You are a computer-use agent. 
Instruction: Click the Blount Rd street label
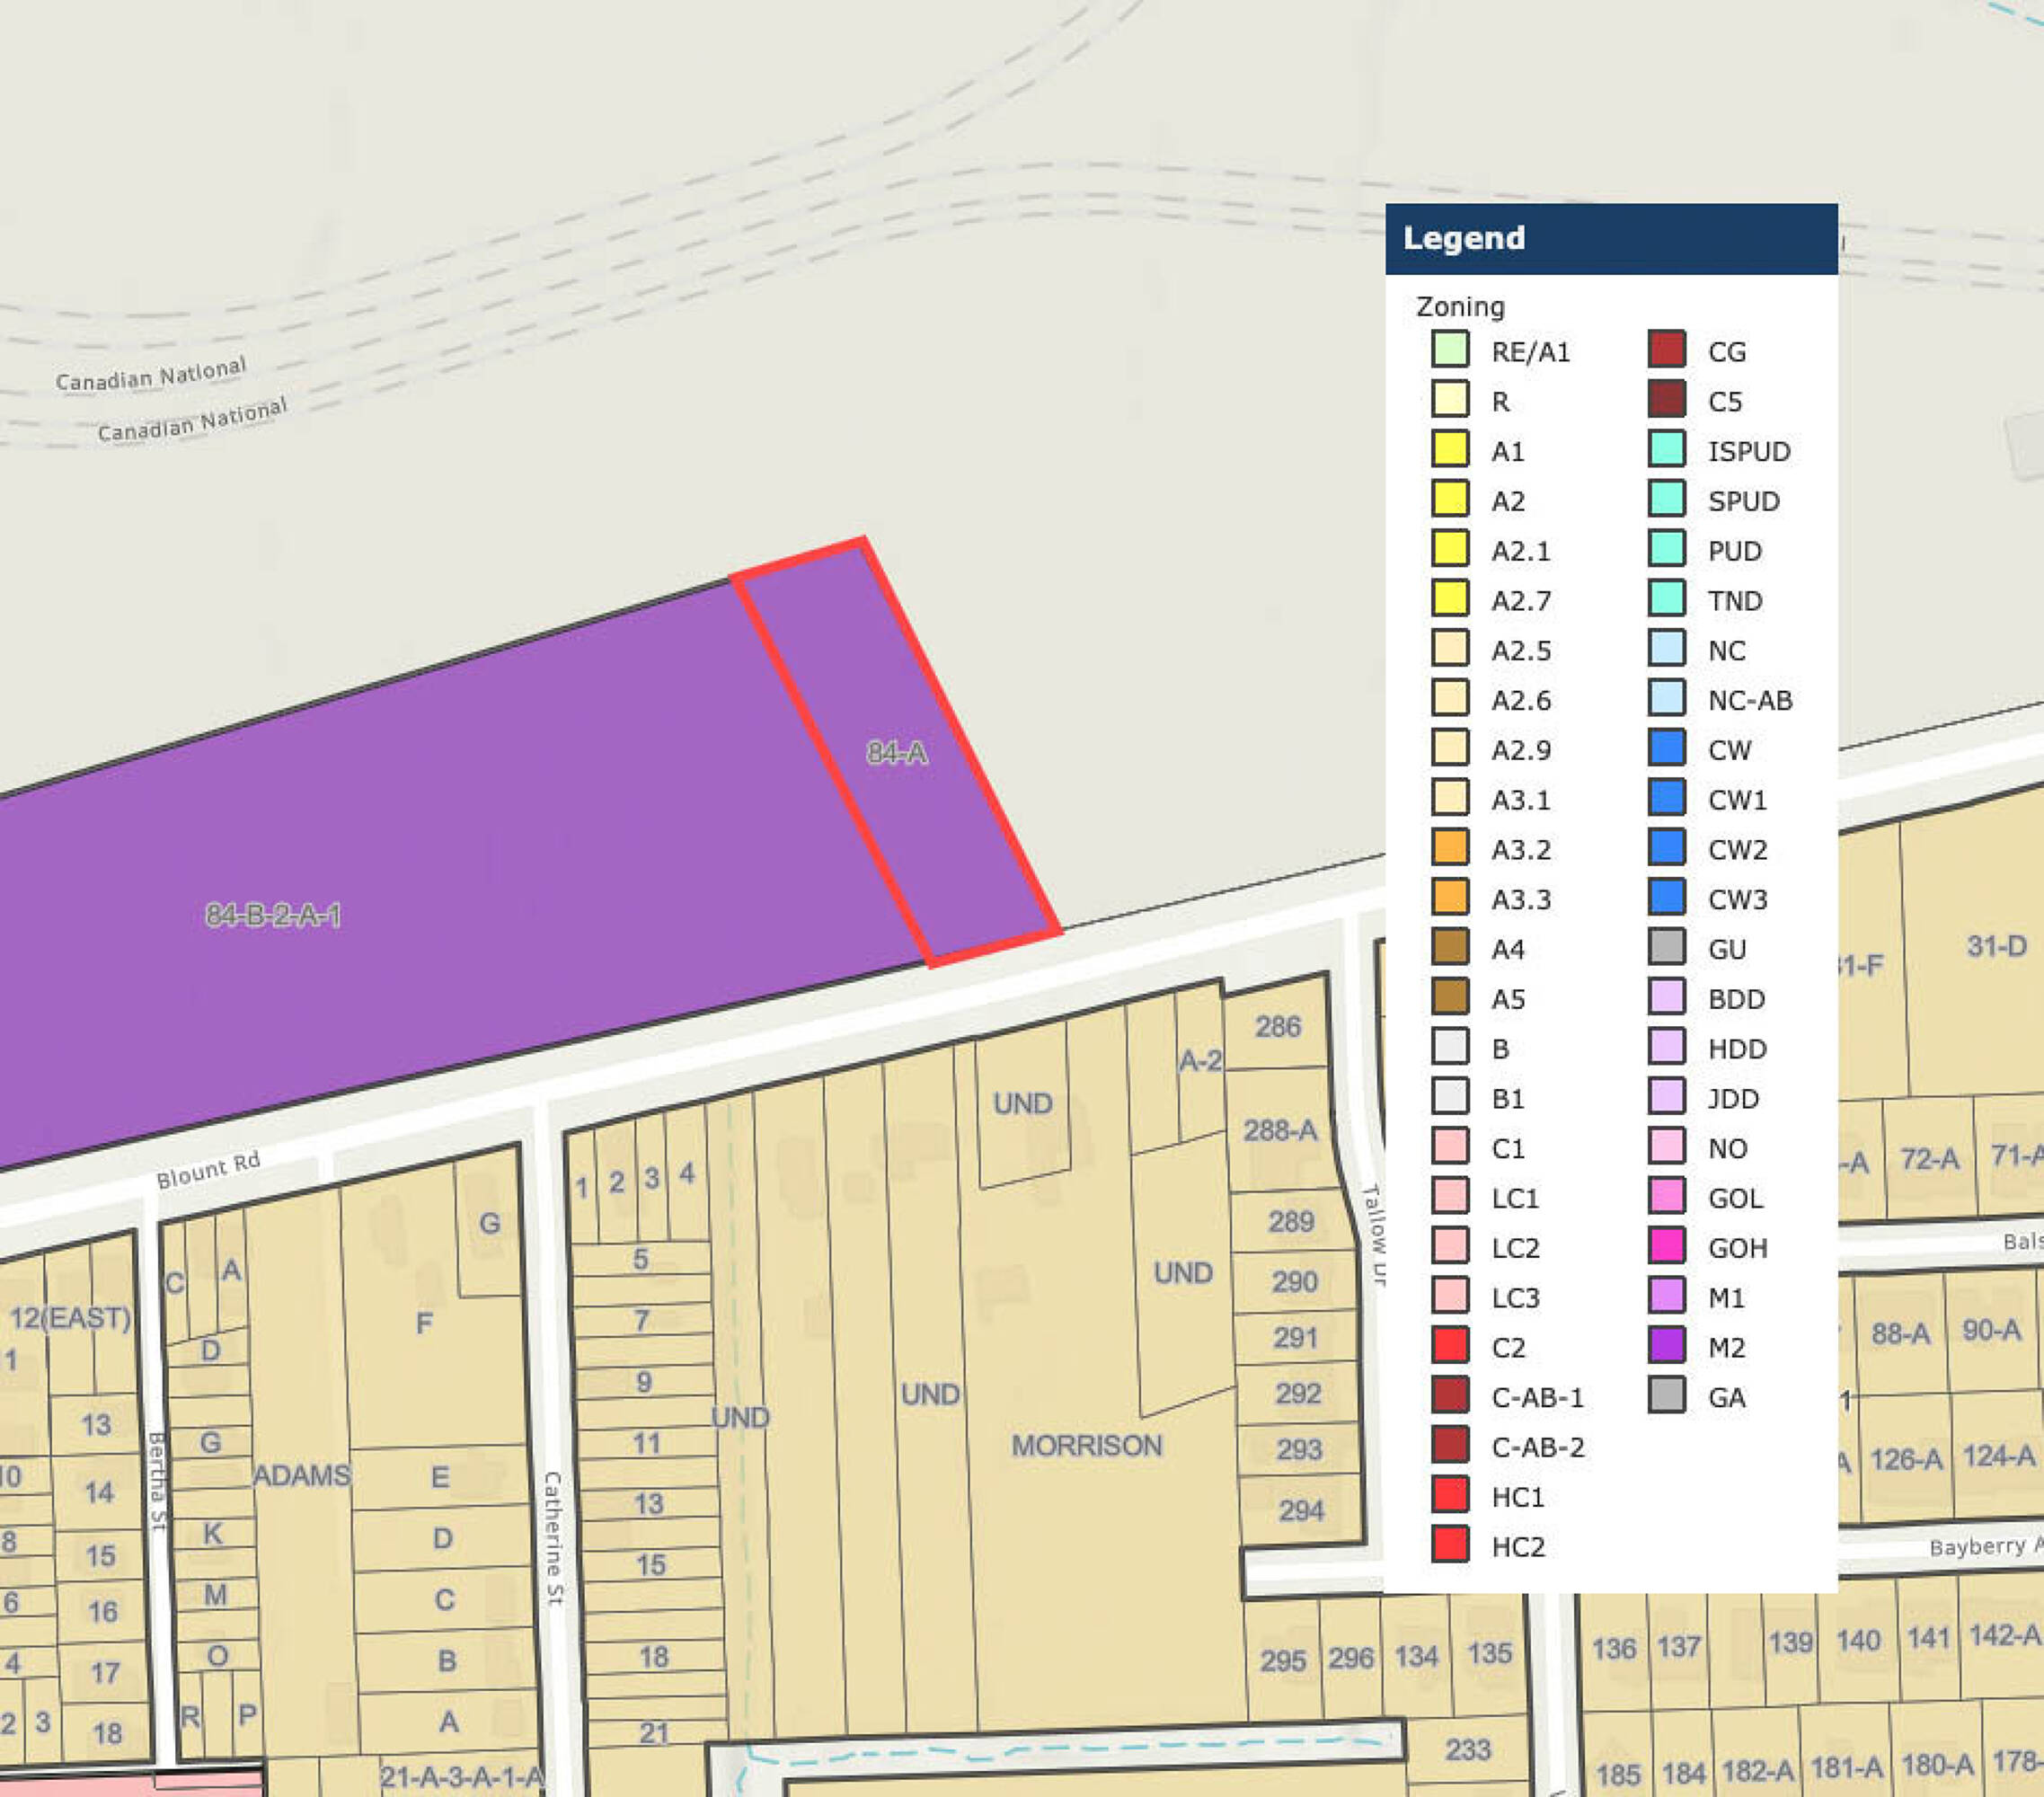[208, 1169]
